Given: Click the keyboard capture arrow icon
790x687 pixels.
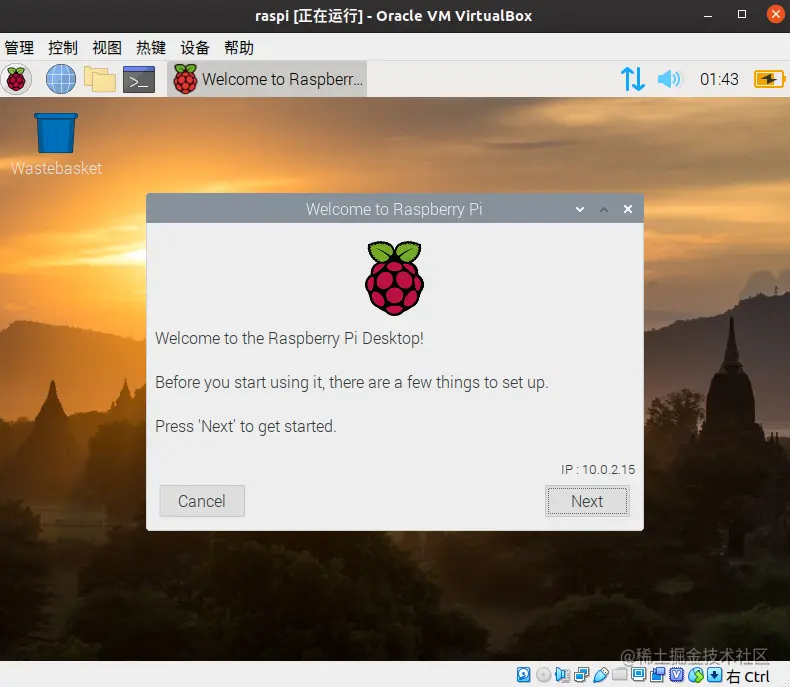Looking at the screenshot, I should pyautogui.click(x=714, y=674).
